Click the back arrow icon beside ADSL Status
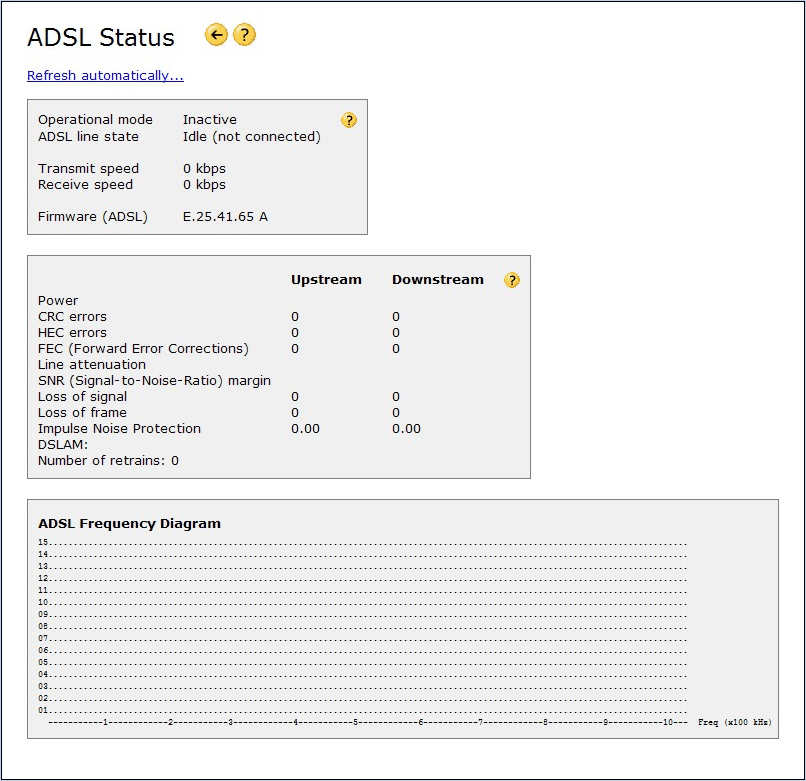Viewport: 806px width, 781px height. tap(216, 36)
